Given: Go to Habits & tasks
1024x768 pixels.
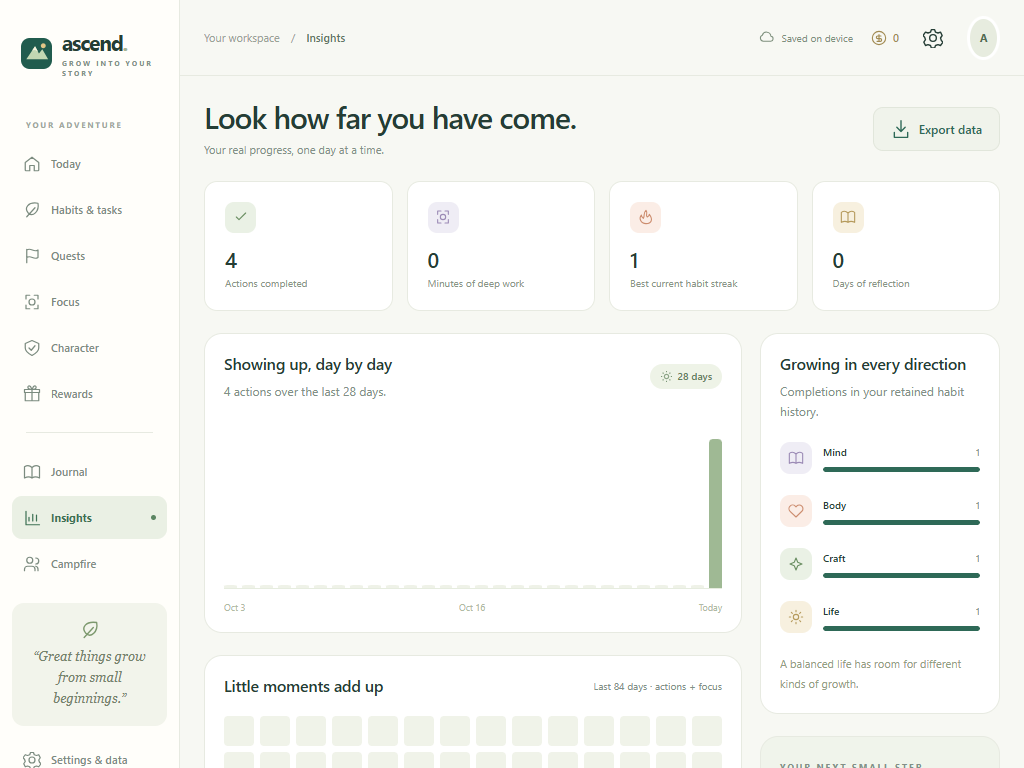Looking at the screenshot, I should (x=89, y=210).
